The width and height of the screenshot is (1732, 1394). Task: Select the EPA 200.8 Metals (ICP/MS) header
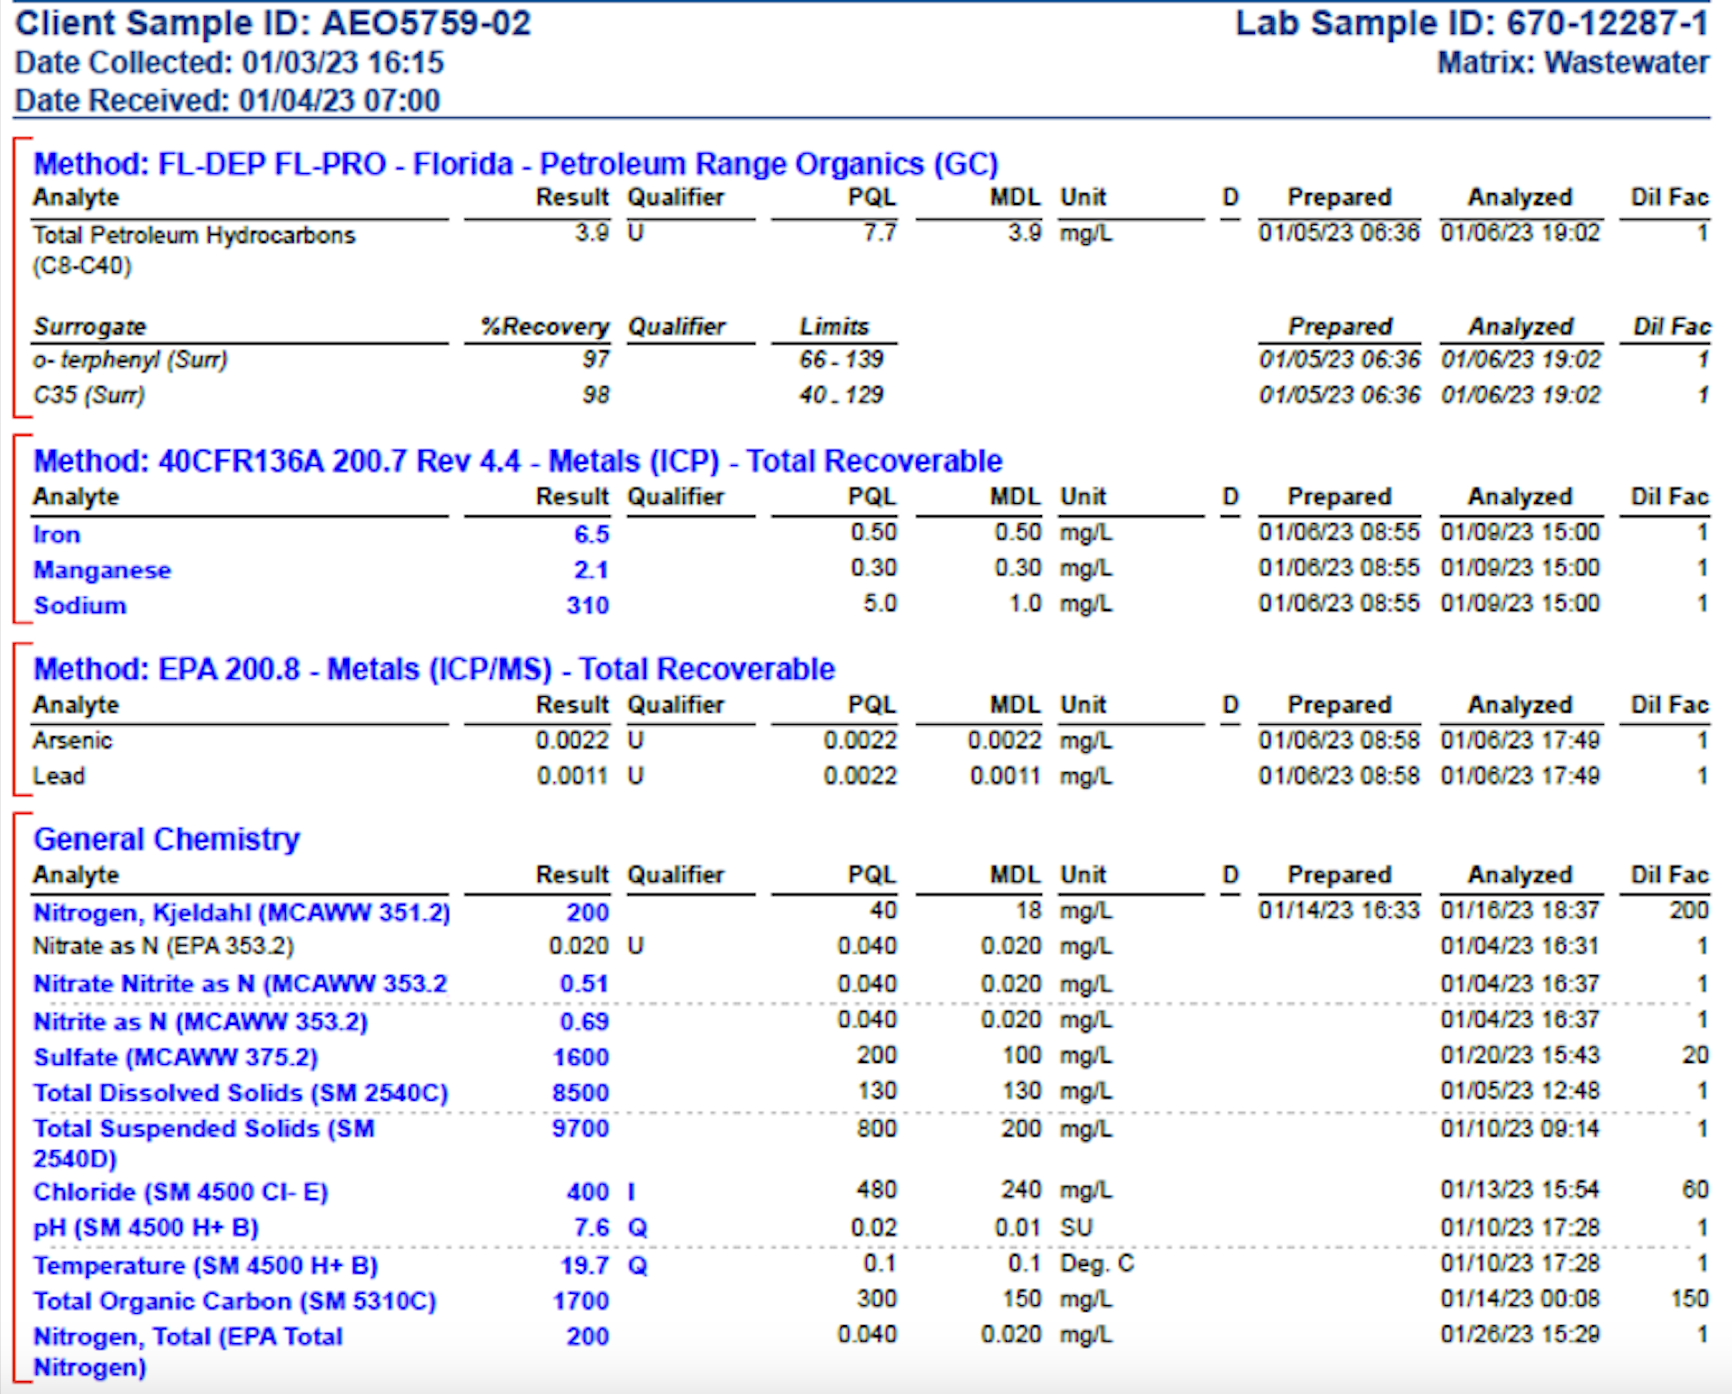[x=432, y=669]
